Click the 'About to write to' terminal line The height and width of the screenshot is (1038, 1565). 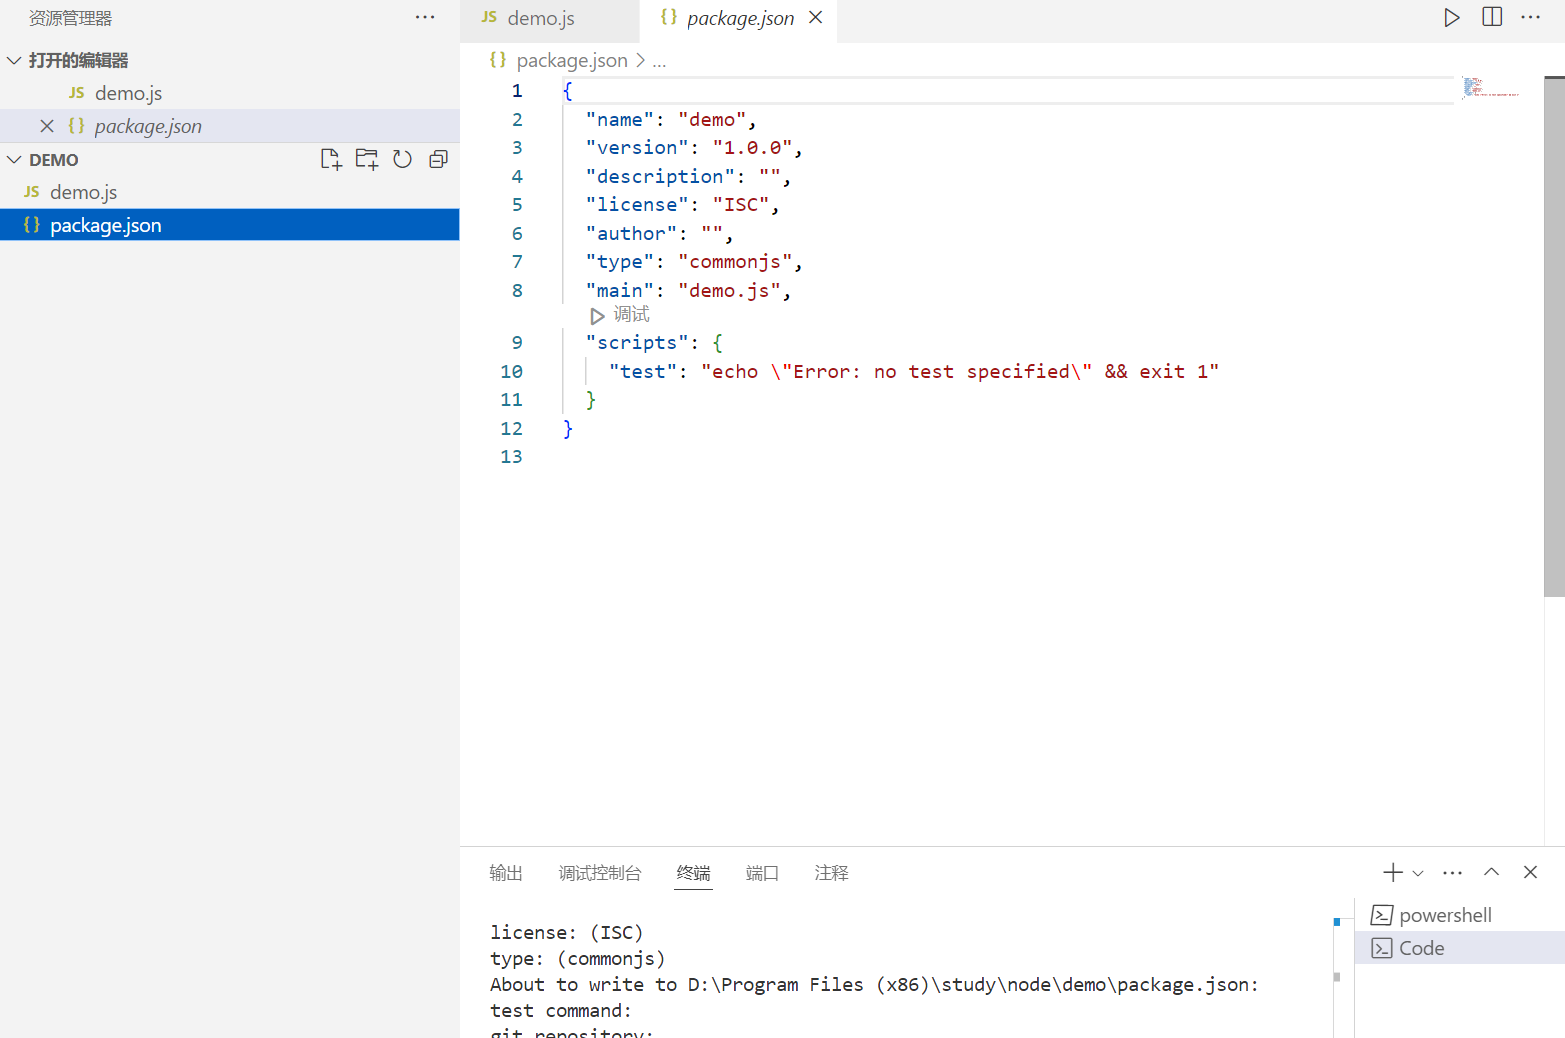[x=874, y=984]
